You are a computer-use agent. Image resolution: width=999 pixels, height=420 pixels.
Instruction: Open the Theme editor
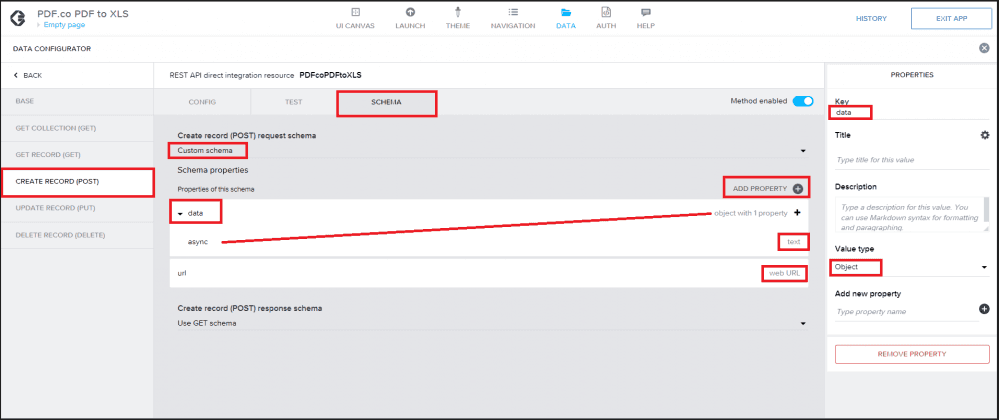tap(457, 18)
